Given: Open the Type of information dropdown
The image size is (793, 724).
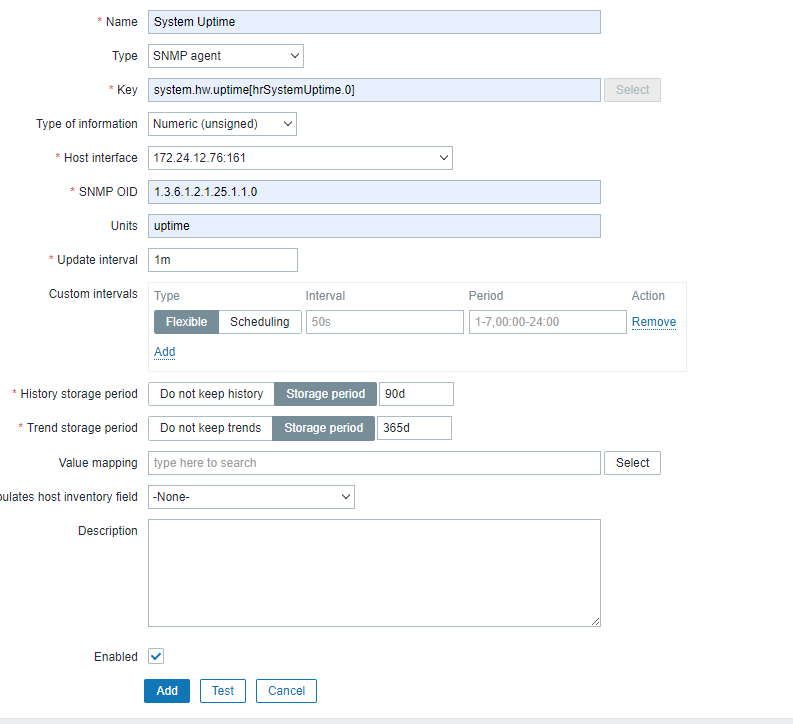Looking at the screenshot, I should [222, 124].
